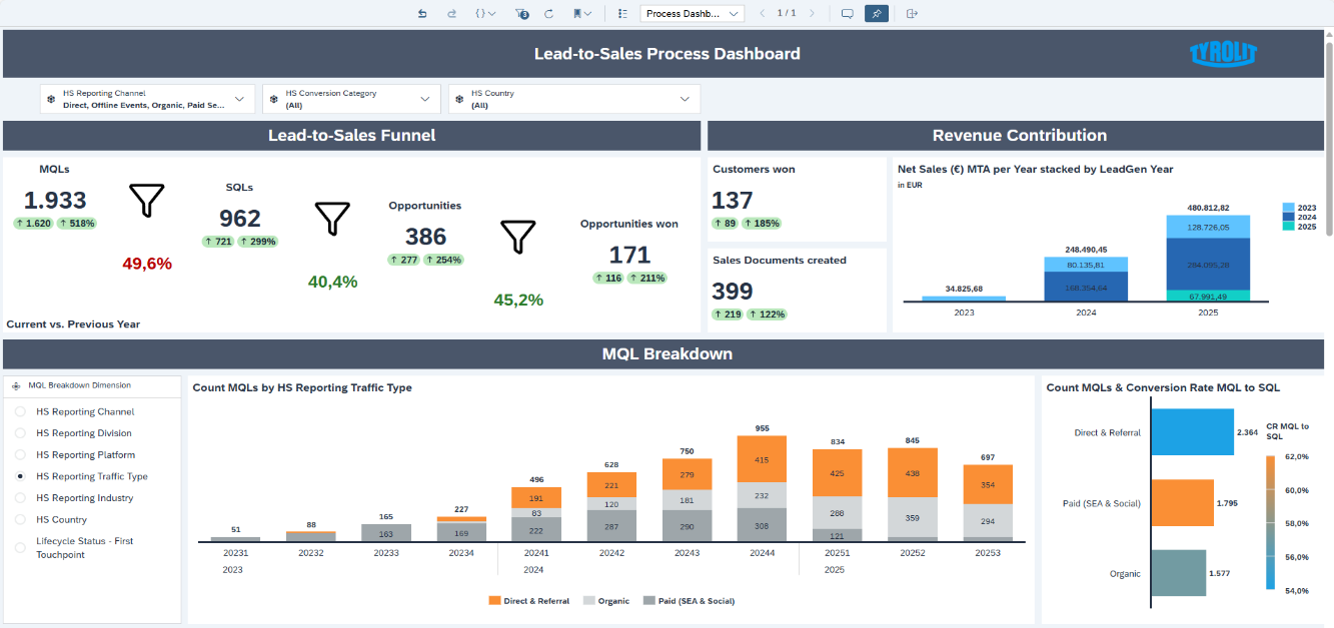Select HS Reporting Channel radio option
The height and width of the screenshot is (628, 1334).
20,412
